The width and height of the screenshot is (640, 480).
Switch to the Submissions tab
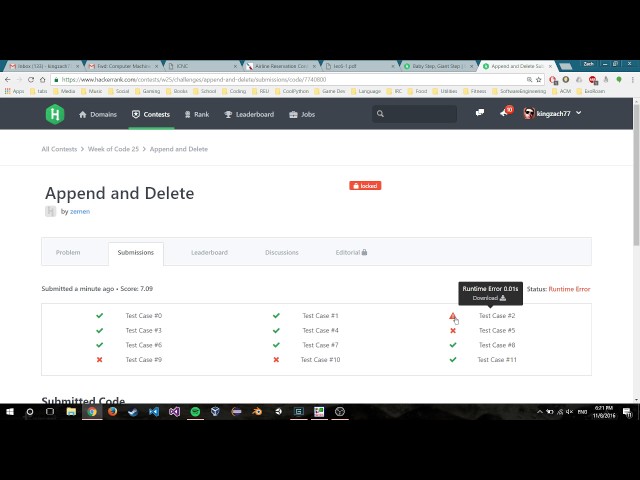(136, 253)
